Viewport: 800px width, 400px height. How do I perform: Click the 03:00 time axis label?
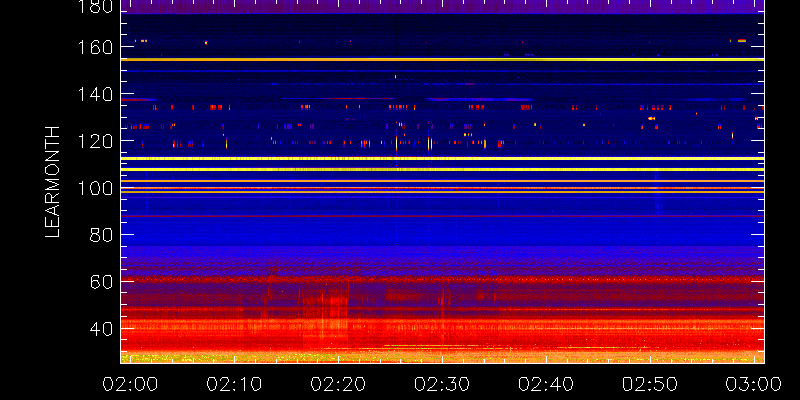pyautogui.click(x=754, y=384)
